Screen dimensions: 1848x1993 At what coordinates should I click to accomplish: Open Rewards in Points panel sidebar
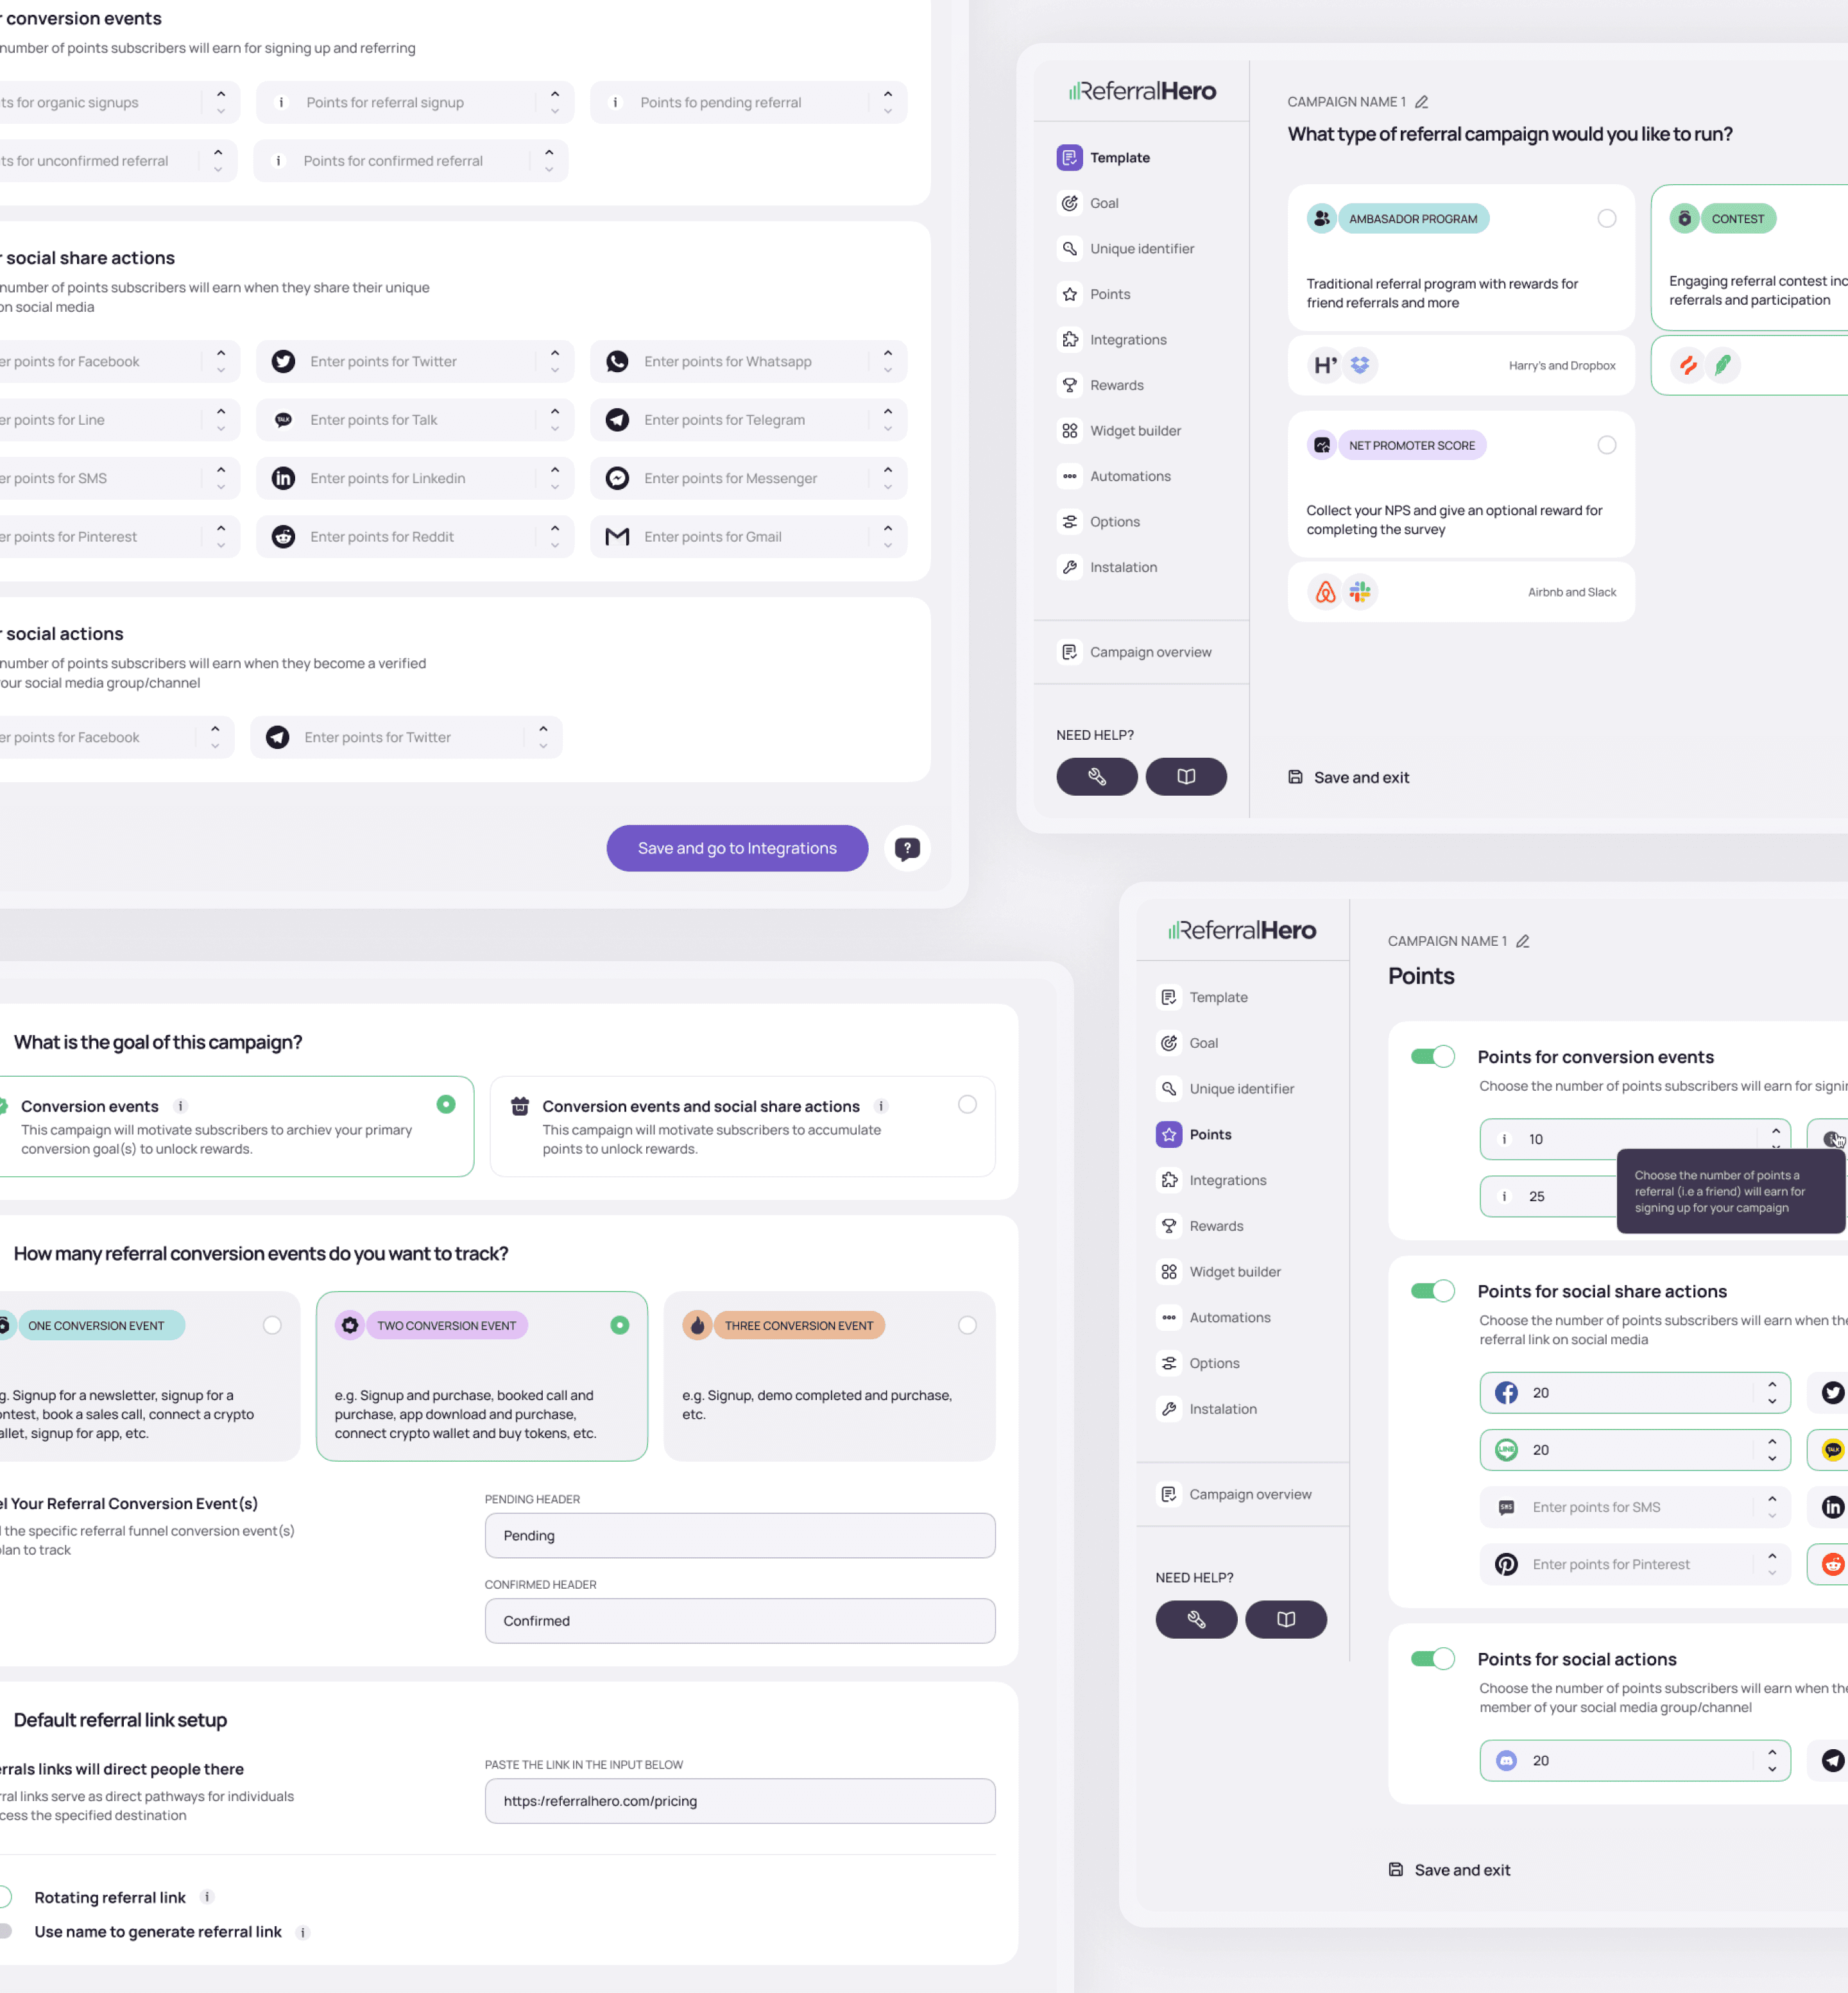click(1215, 1226)
